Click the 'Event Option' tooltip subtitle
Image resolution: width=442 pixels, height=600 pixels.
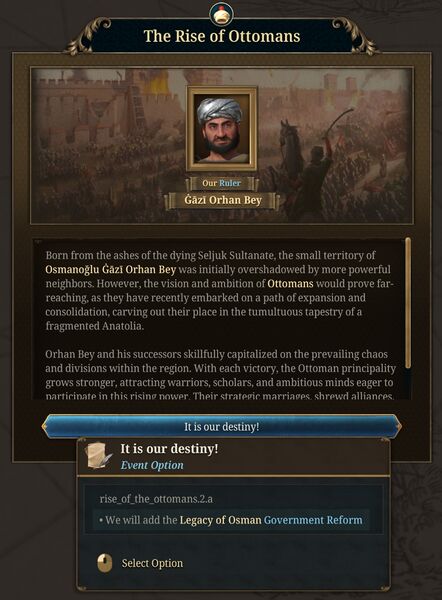click(152, 465)
